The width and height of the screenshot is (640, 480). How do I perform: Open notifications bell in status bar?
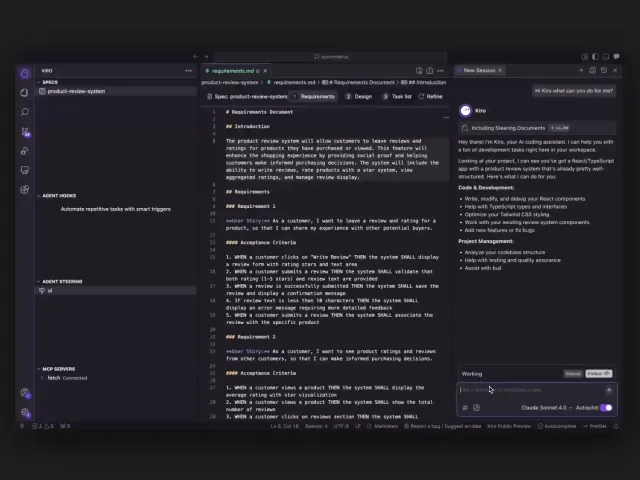click(616, 426)
